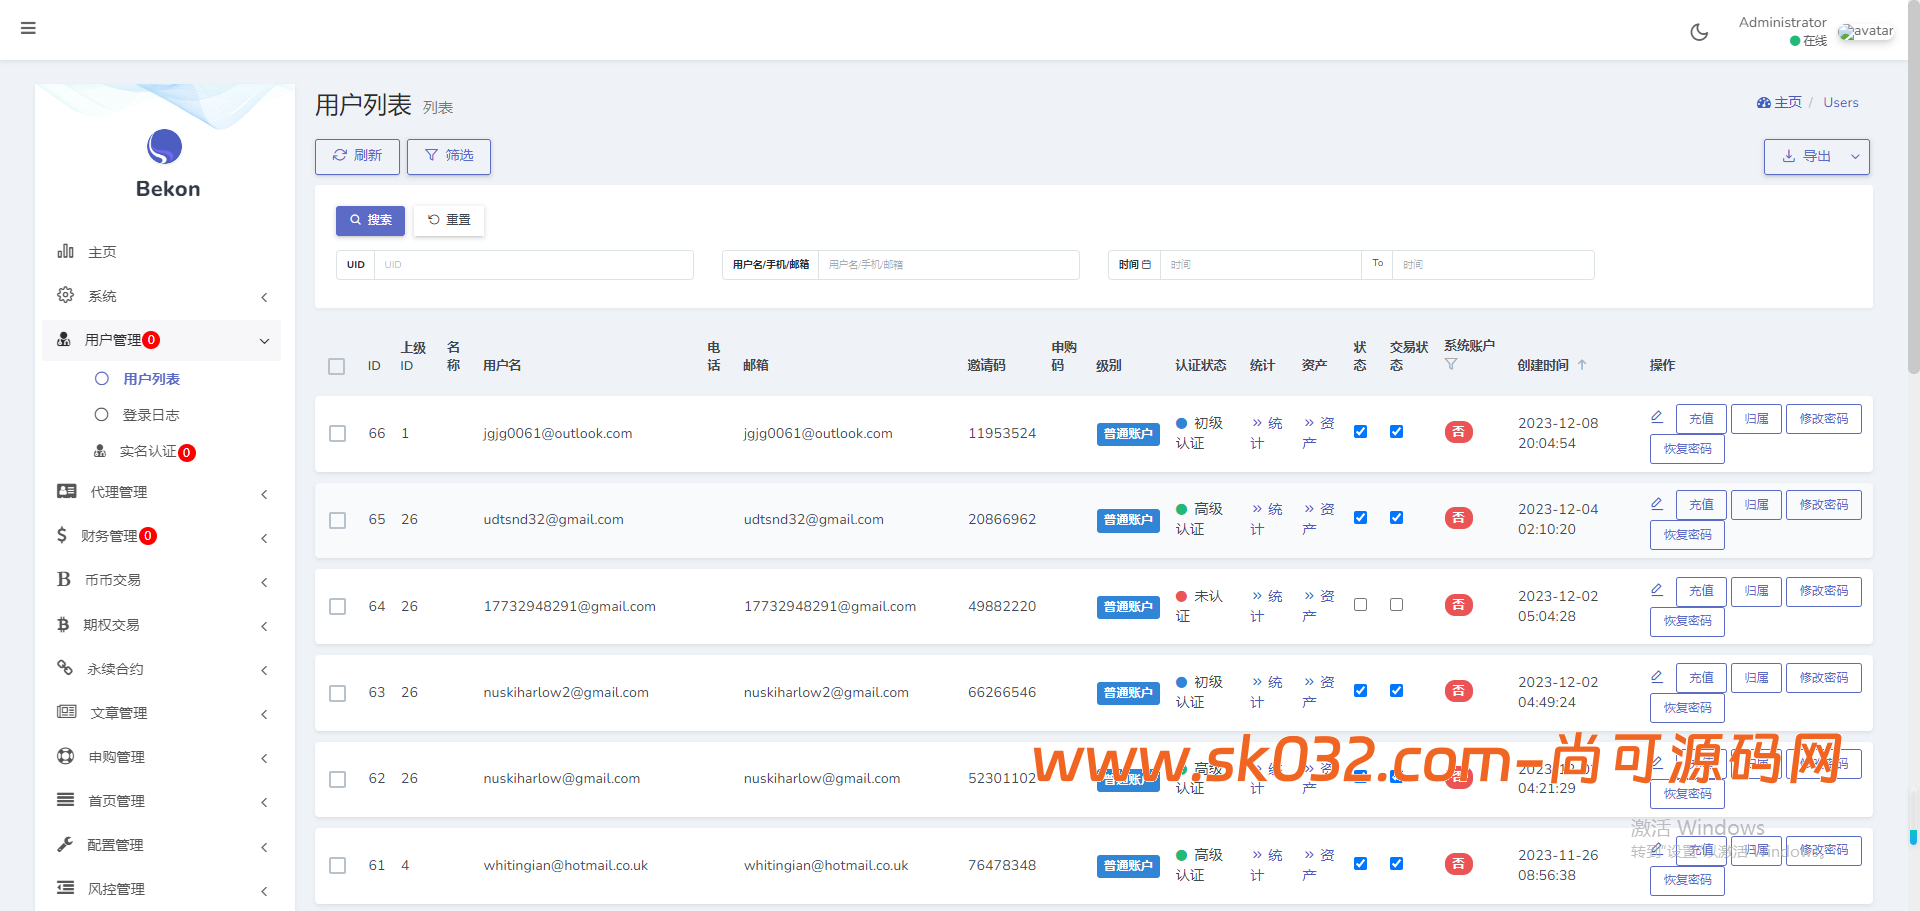1920x911 pixels.
Task: Click the edit pencil icon for user 66
Action: tap(1657, 417)
